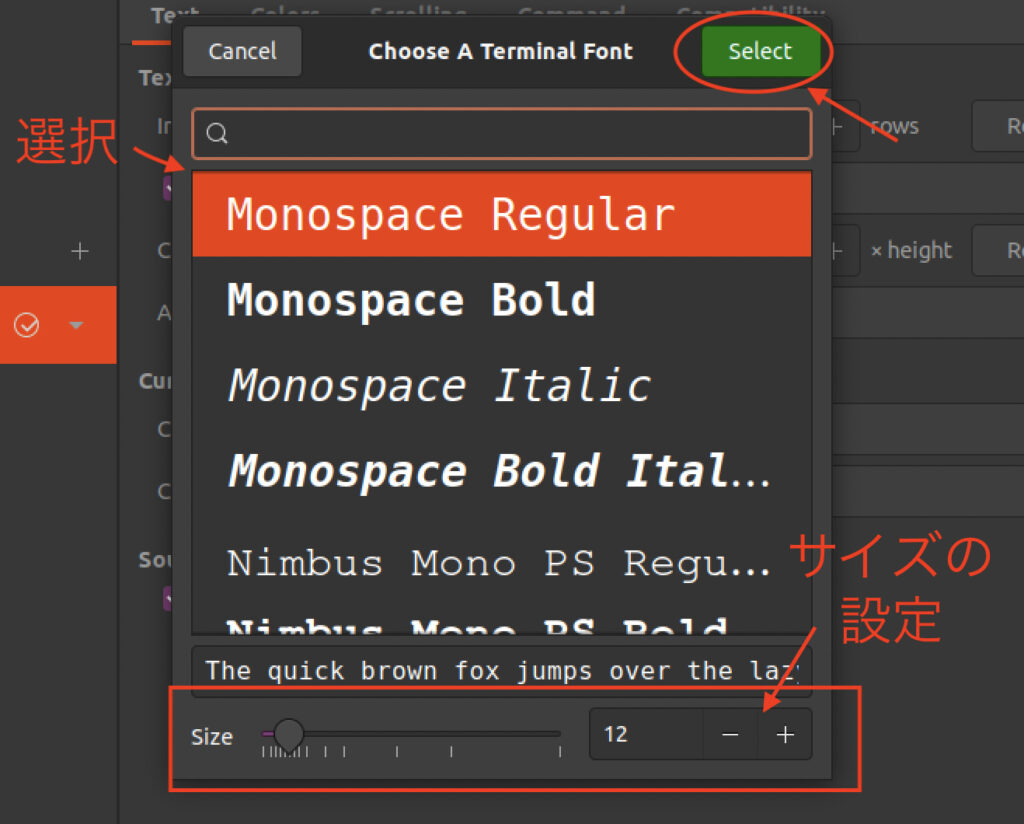Increase font size with plus button

pyautogui.click(x=785, y=735)
